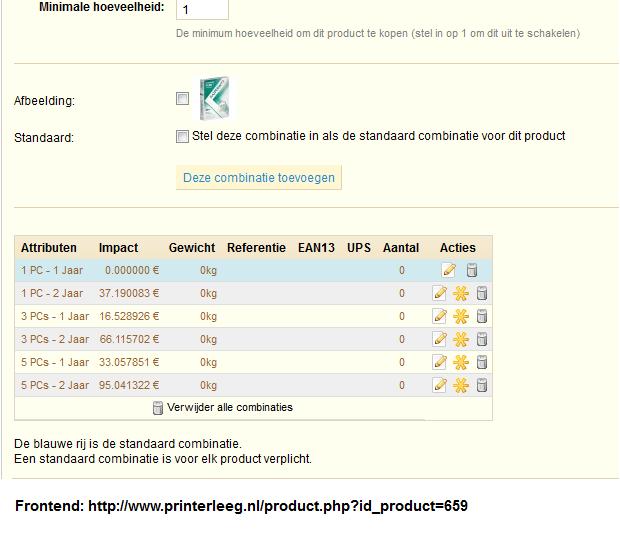Select the Kaspersky product image thumbnail
Screen dimensions: 620x559
(x=214, y=98)
